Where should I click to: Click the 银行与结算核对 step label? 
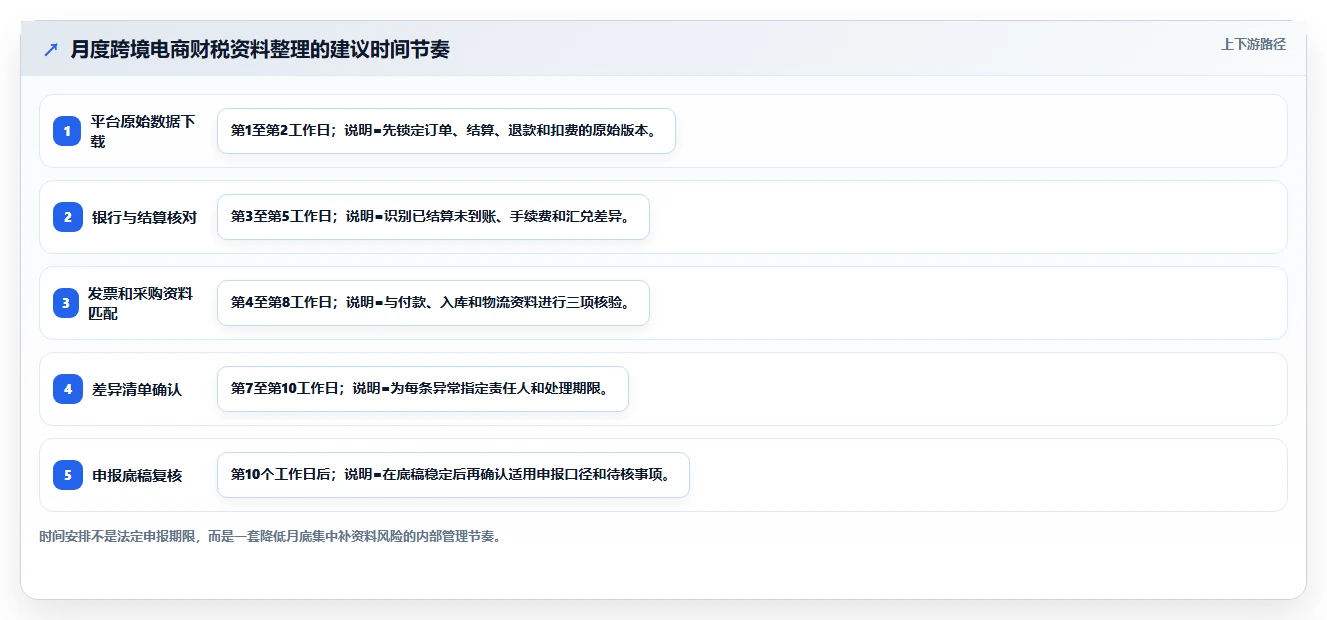[x=145, y=217]
